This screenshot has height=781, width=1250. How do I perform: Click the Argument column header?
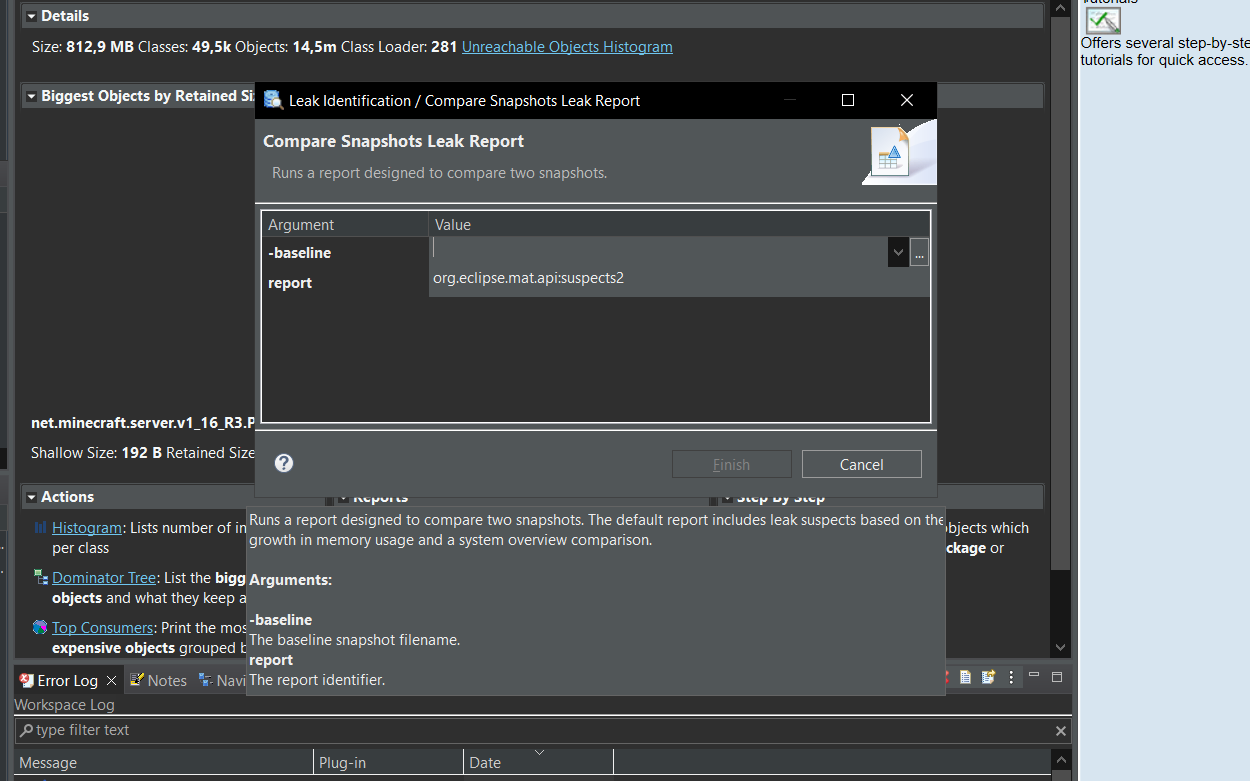point(345,225)
